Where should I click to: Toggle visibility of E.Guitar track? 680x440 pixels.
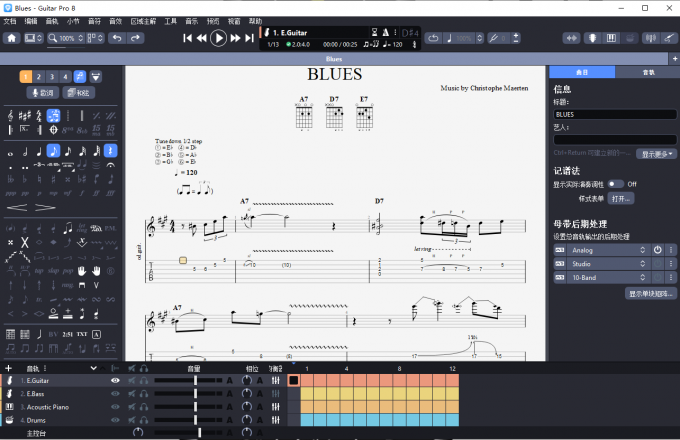[x=115, y=381]
